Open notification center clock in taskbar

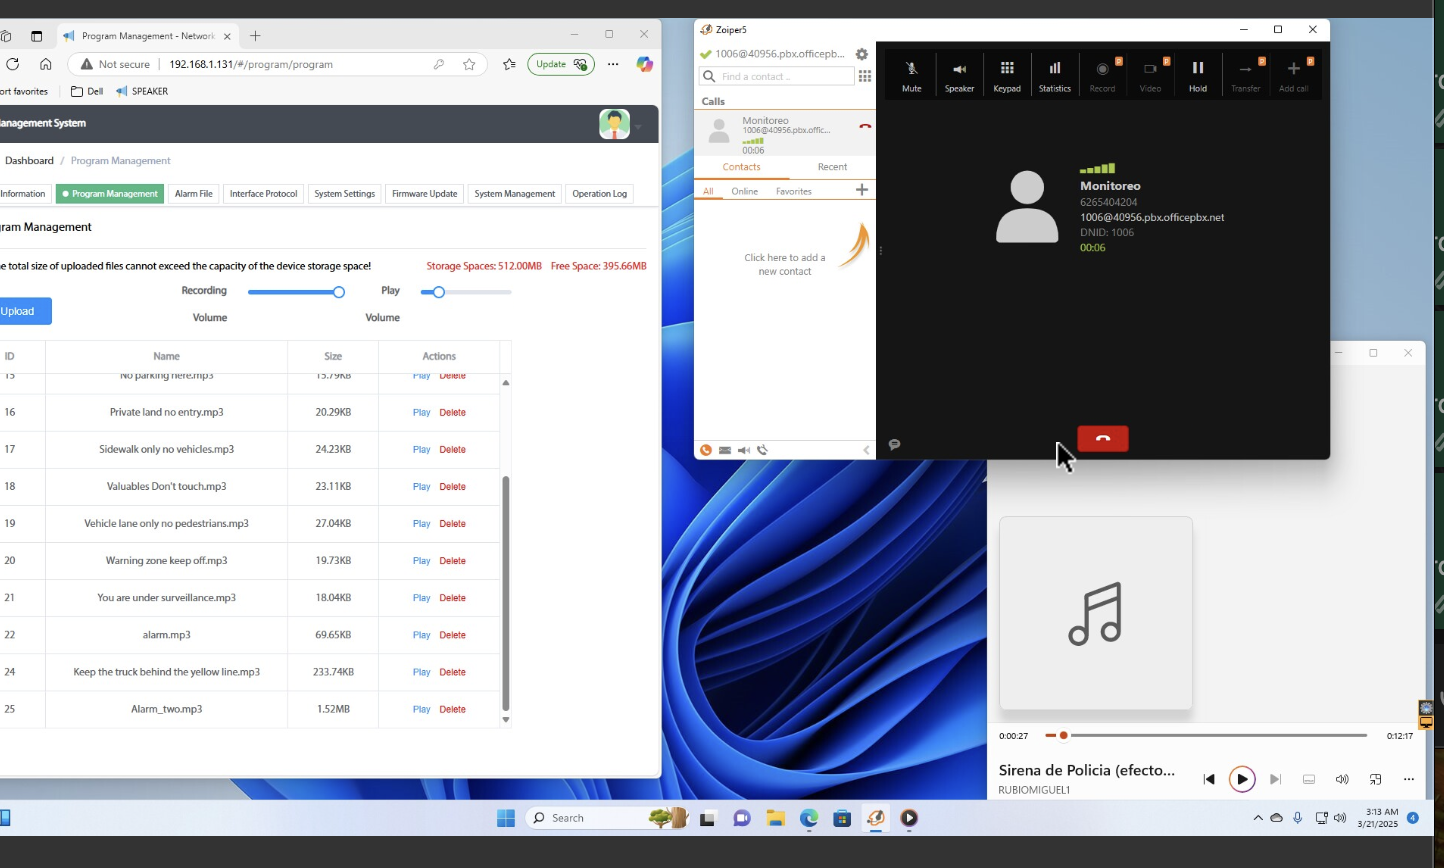point(1378,818)
